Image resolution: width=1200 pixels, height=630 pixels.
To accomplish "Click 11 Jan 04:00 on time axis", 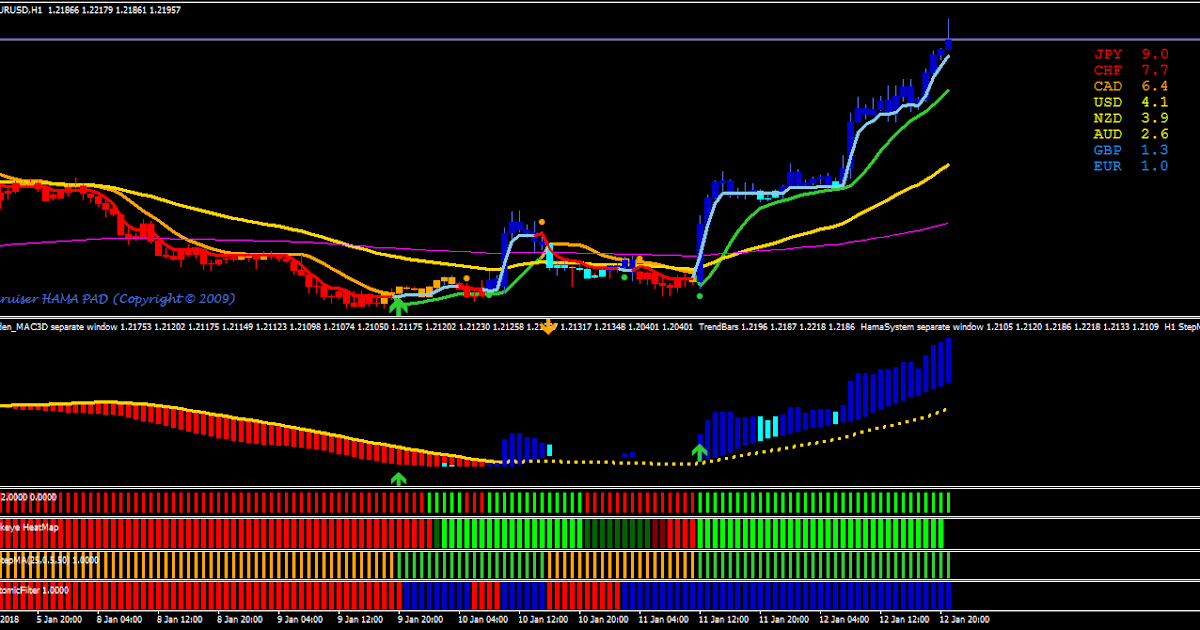I will coord(665,620).
